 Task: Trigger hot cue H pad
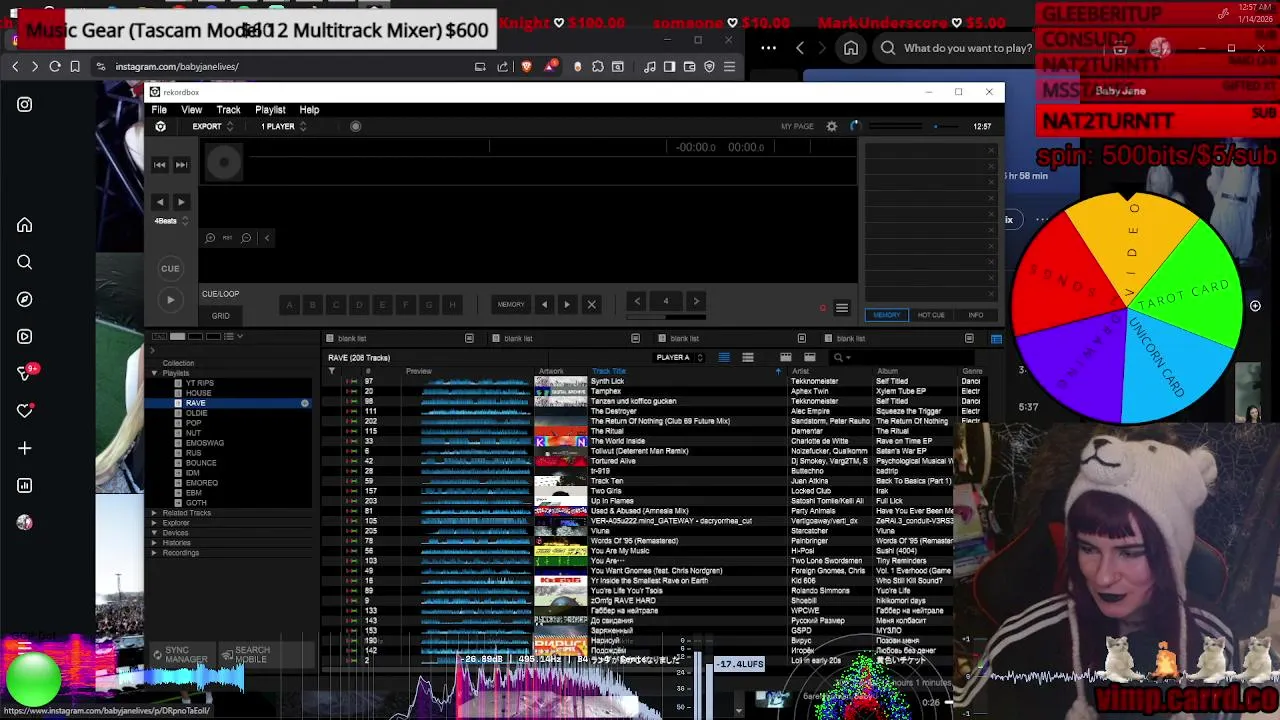[452, 304]
